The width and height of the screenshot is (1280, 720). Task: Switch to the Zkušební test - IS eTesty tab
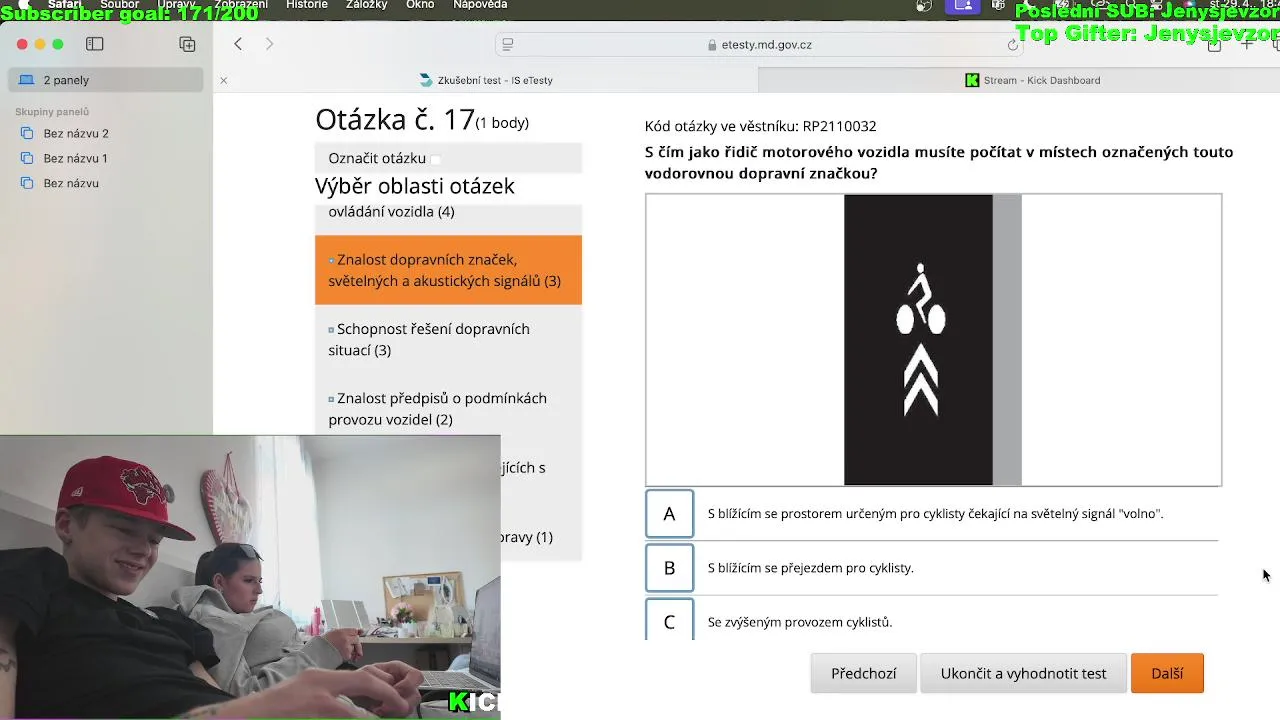486,80
